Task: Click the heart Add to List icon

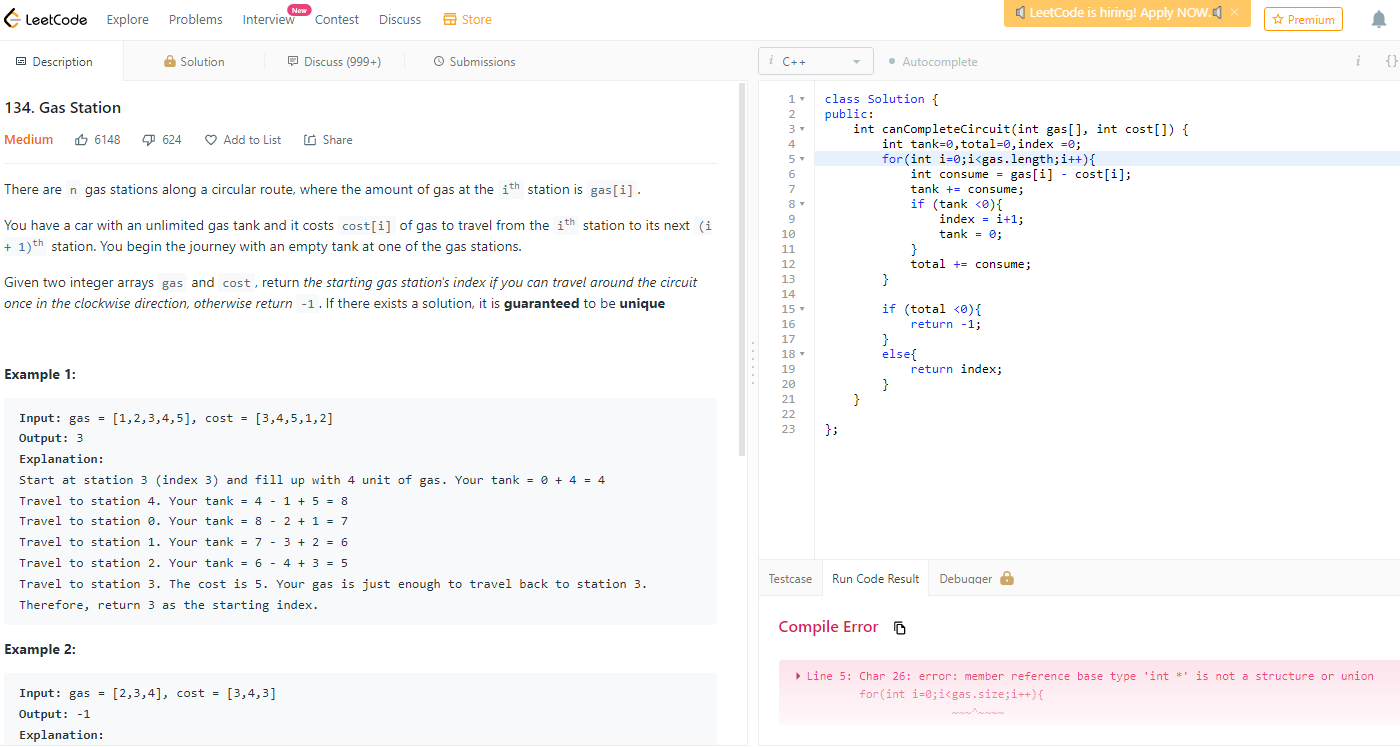Action: (x=211, y=140)
